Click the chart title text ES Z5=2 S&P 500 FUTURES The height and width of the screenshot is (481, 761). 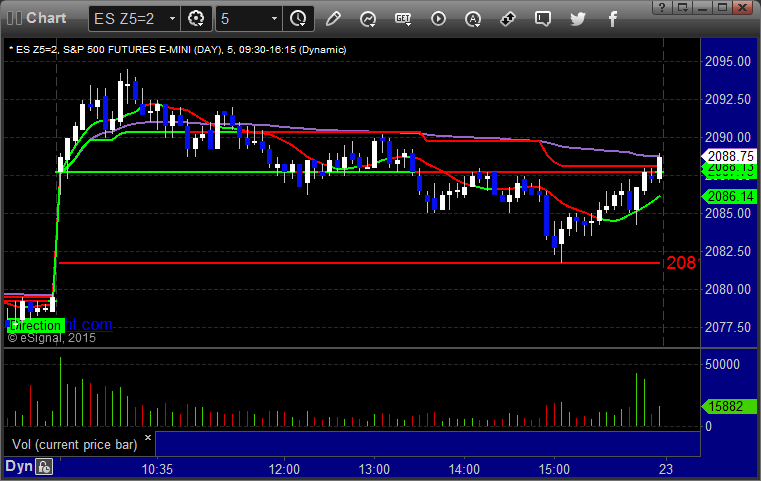[x=178, y=50]
